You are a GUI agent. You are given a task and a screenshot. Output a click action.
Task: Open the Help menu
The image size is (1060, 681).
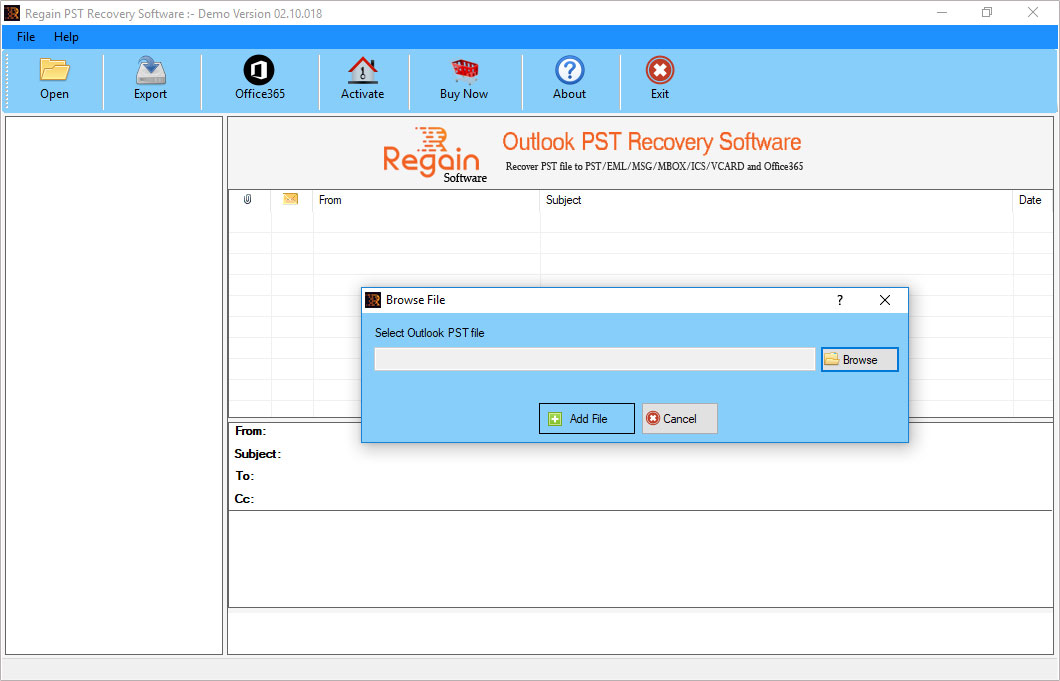[x=66, y=37]
